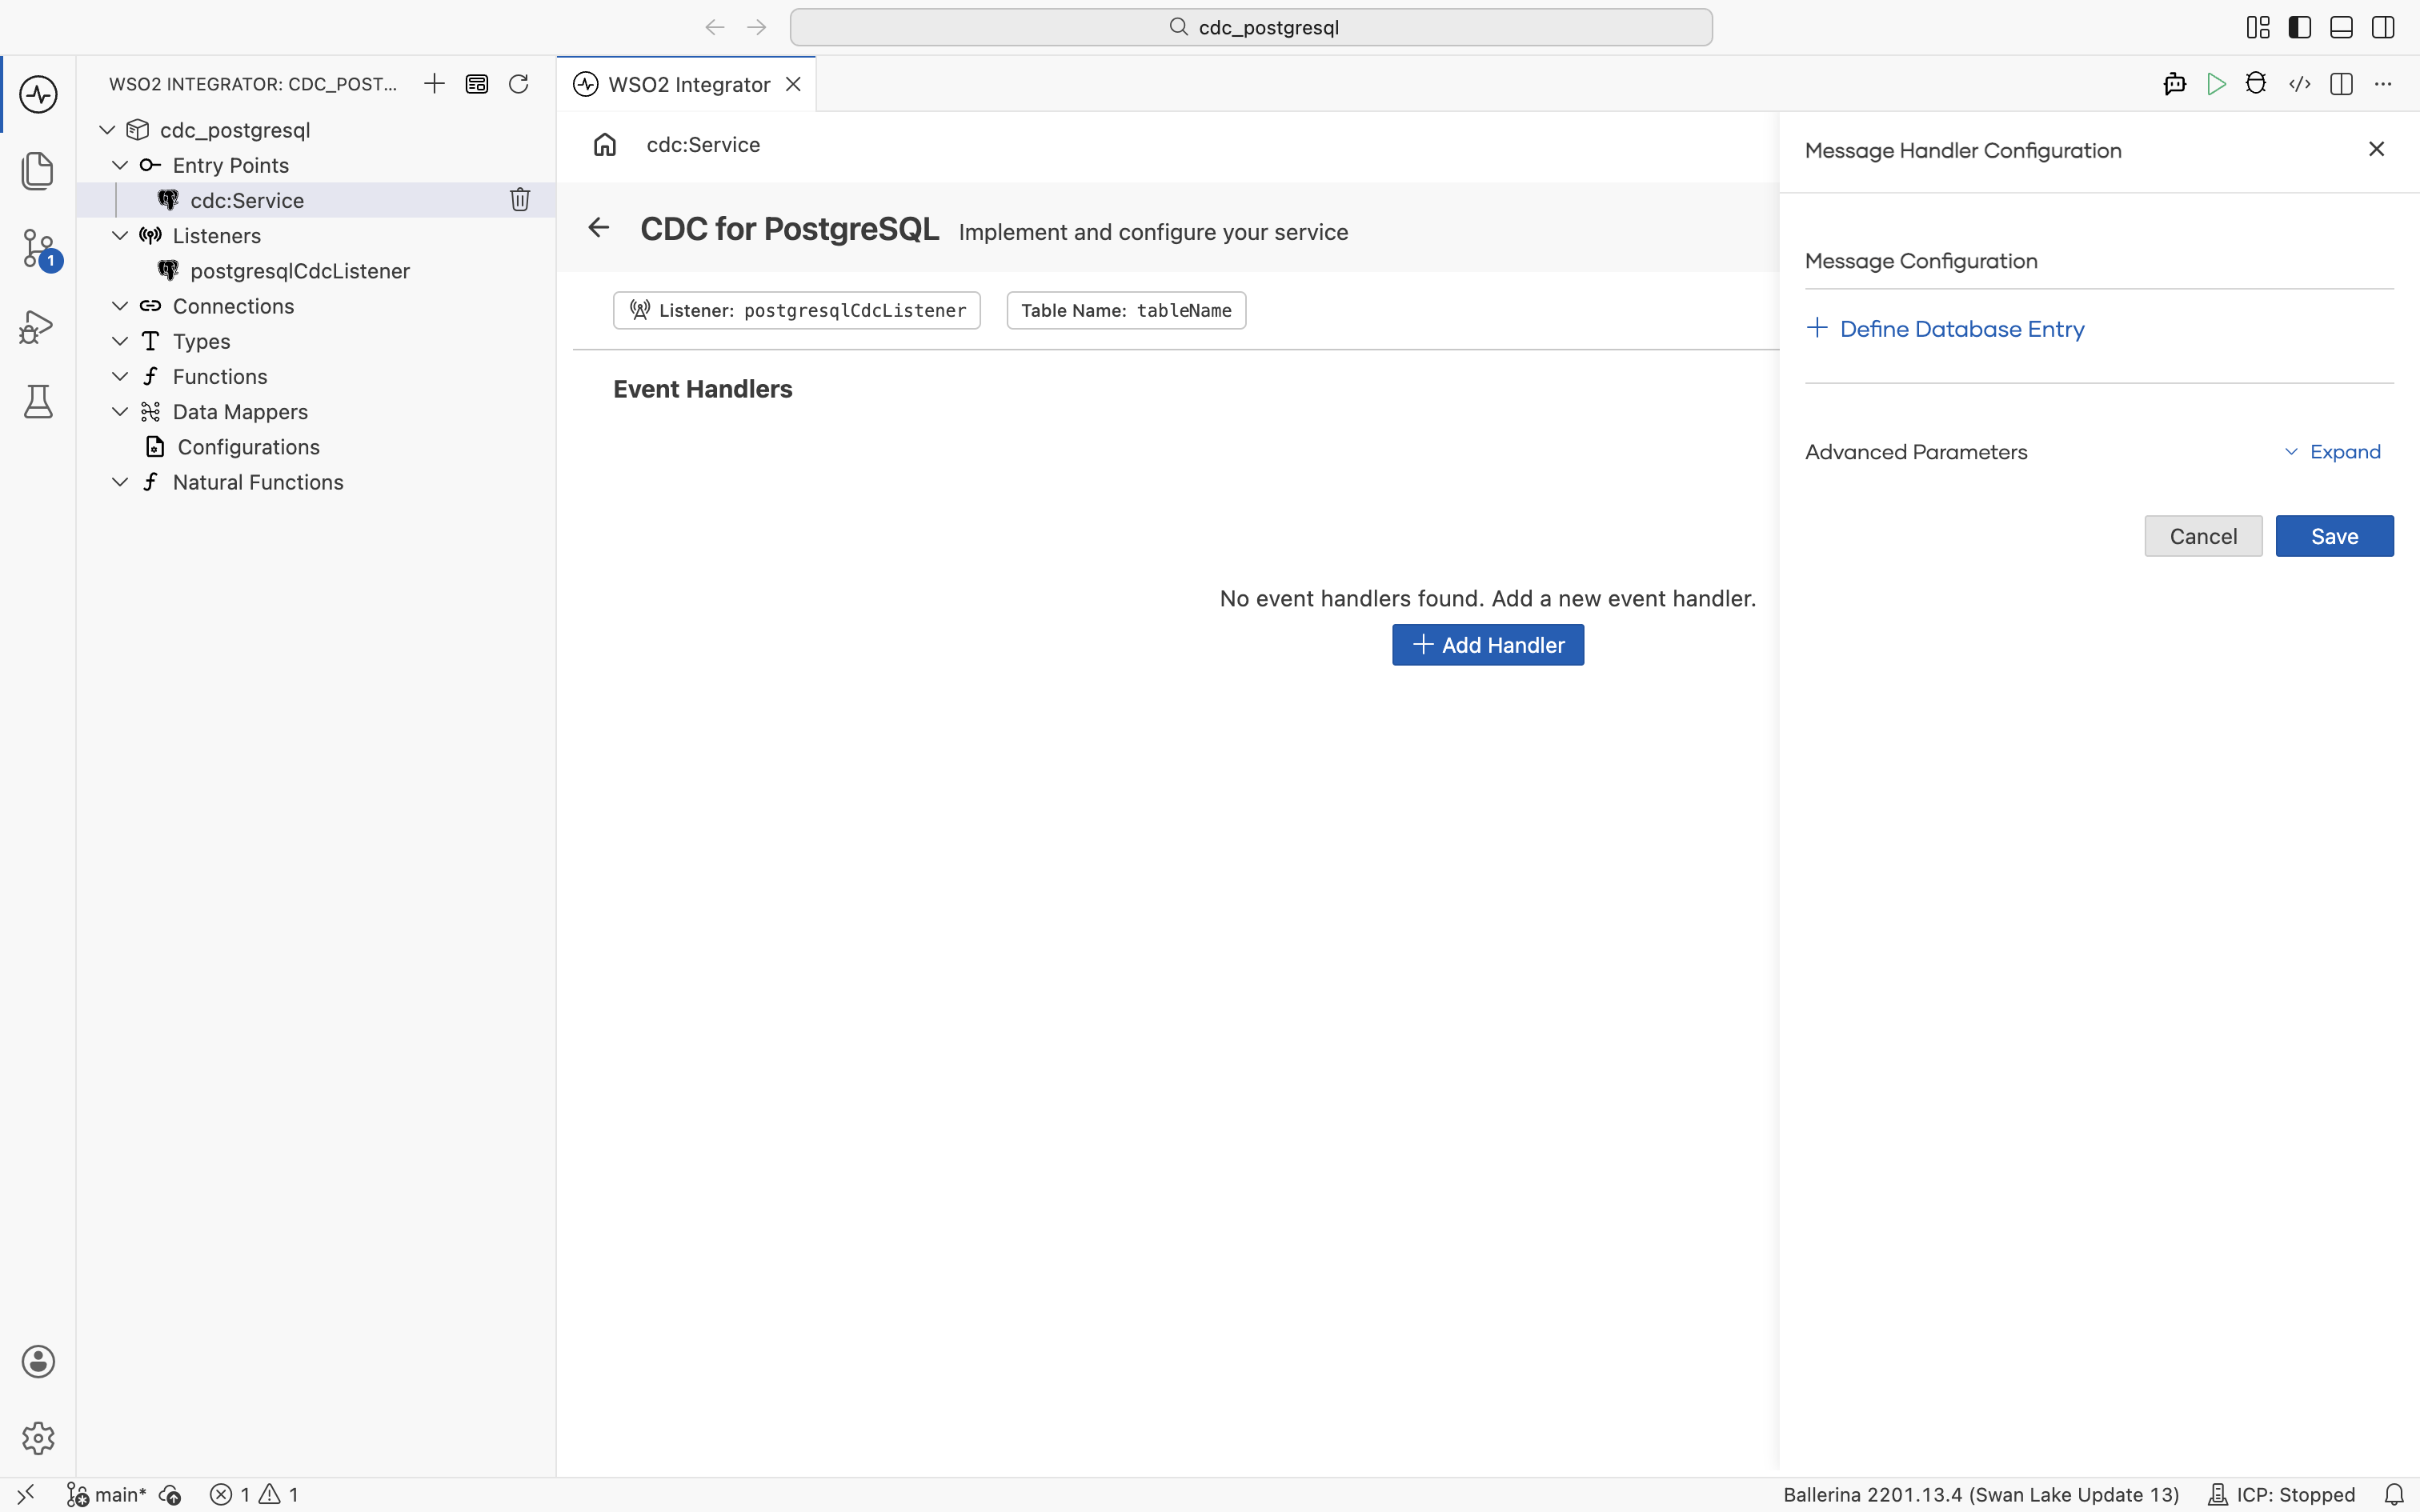Expand Data Mappers tree section
Screen dimensions: 2420x1512
pyautogui.click(x=120, y=411)
